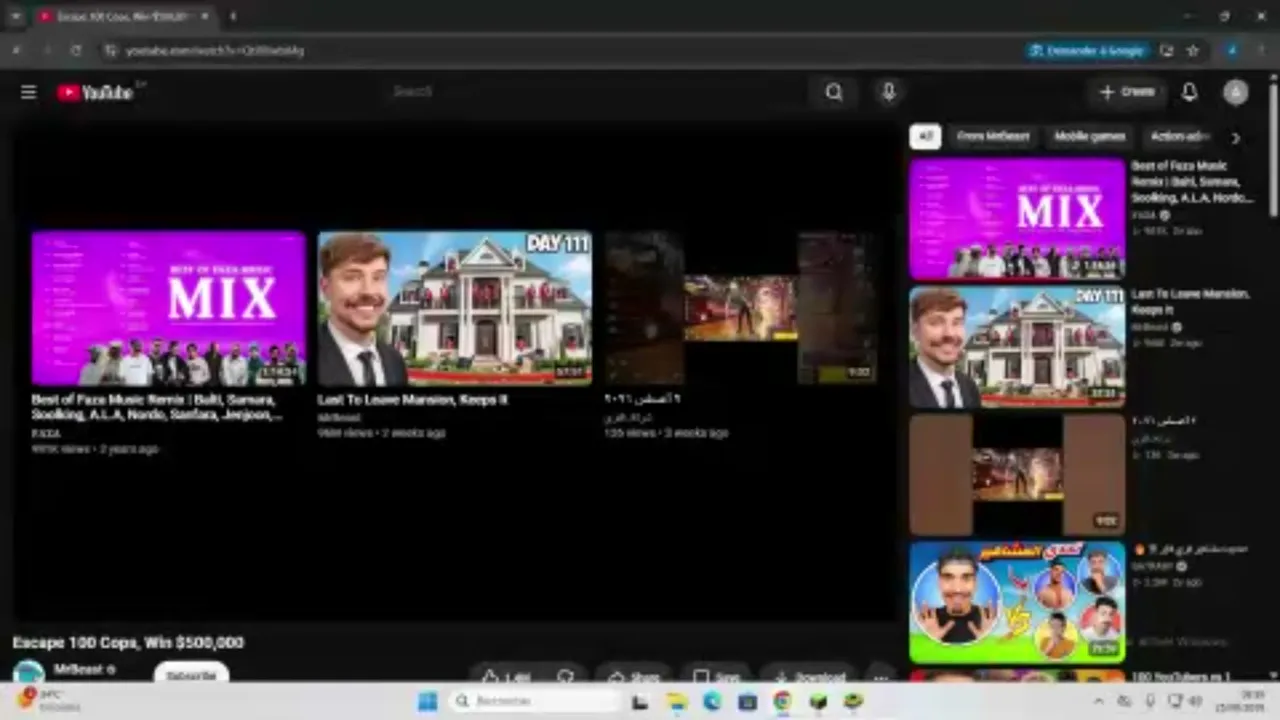Open sidebar Best of Faza Music MIX thumbnail
The image size is (1280, 720).
coord(1017,219)
